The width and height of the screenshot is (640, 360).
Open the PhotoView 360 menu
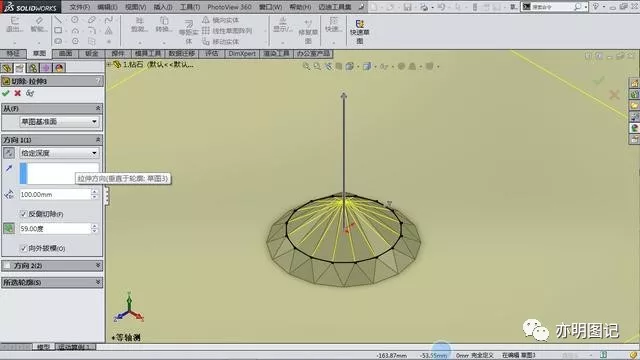(229, 7)
